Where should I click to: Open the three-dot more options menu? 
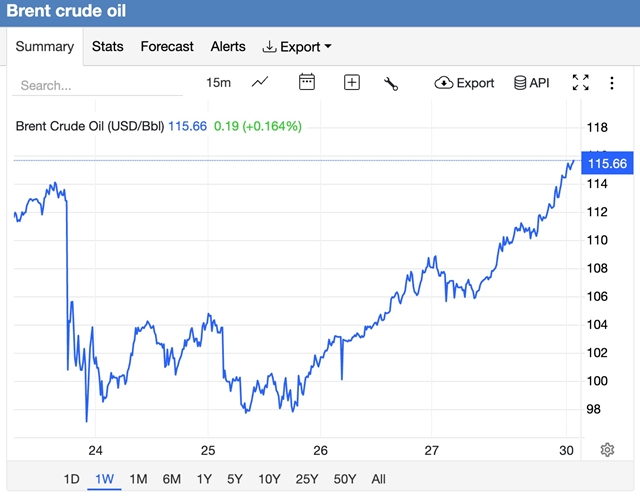pos(611,83)
